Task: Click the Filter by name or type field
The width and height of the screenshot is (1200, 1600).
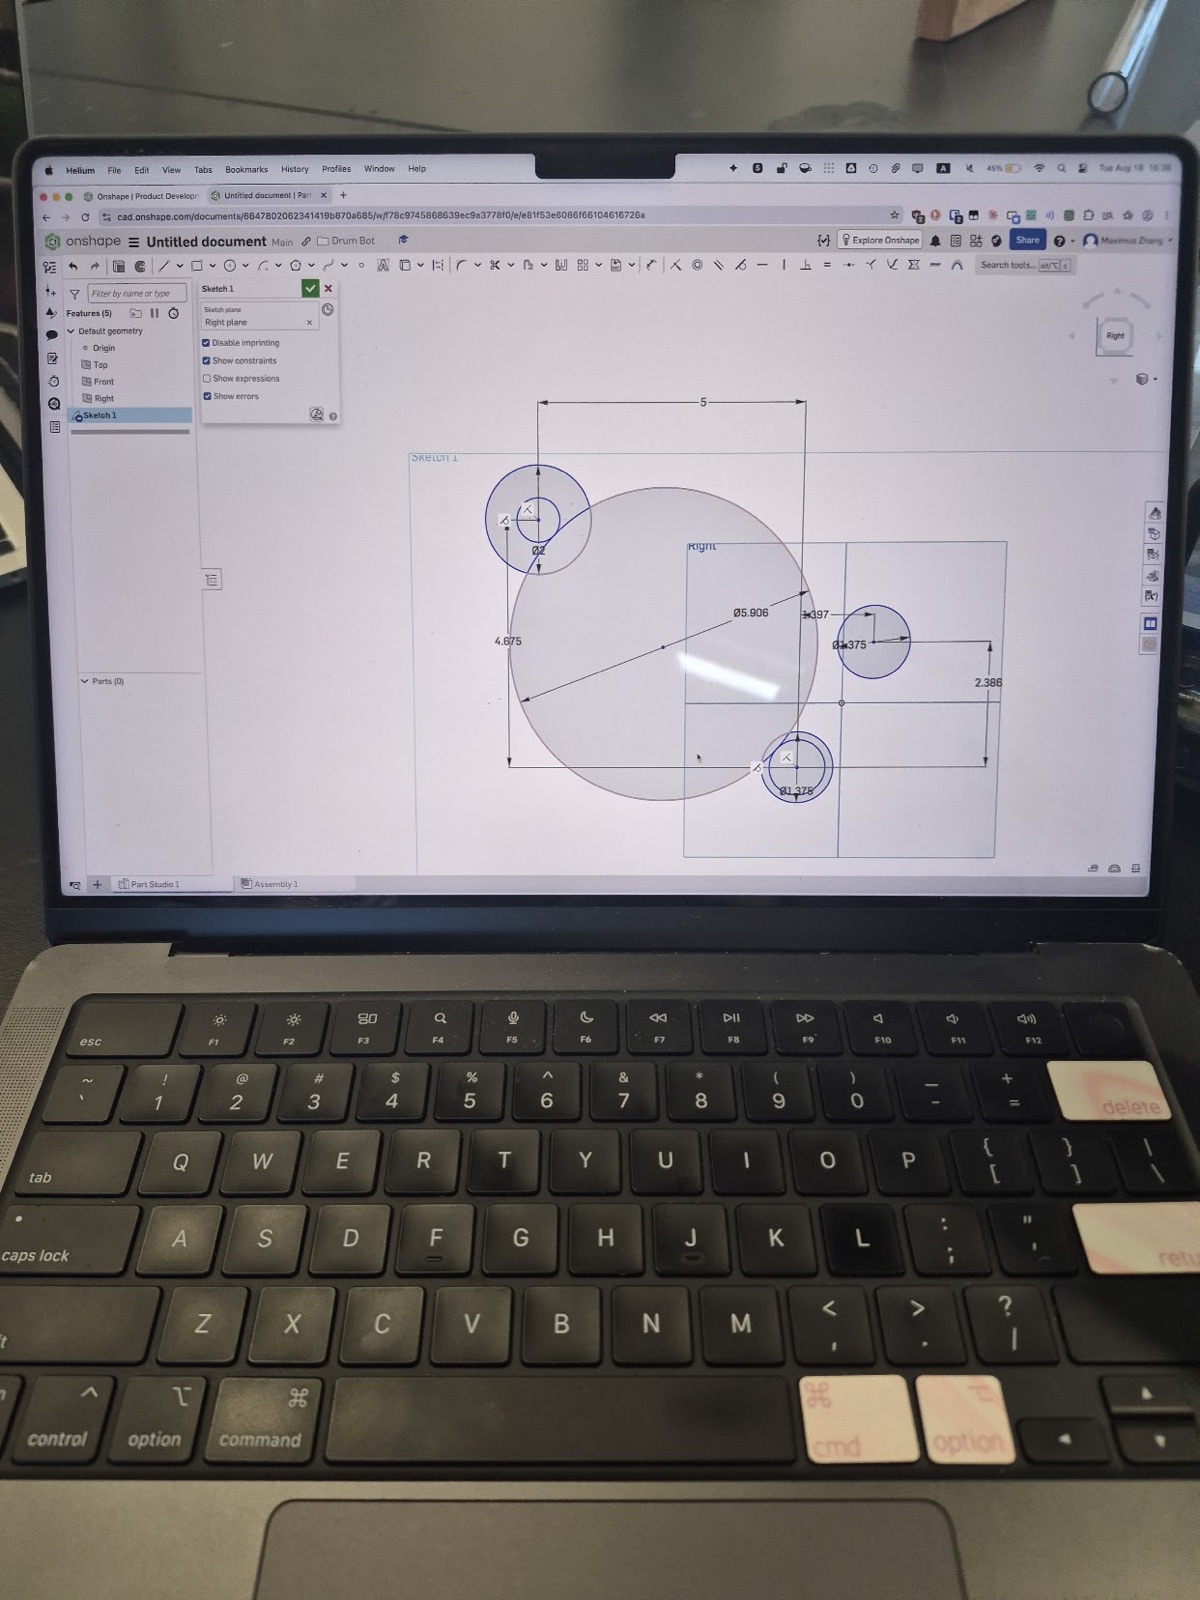Action: (136, 294)
